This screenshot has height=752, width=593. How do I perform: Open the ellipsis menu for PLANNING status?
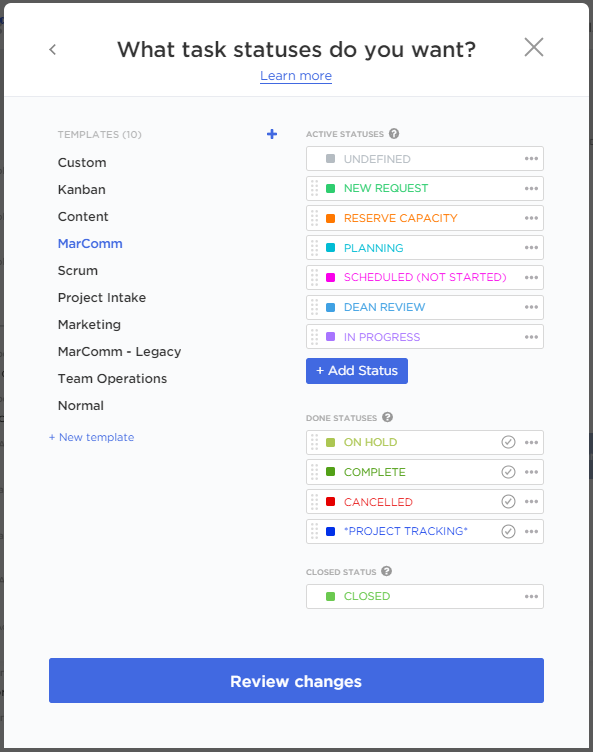pyautogui.click(x=531, y=248)
